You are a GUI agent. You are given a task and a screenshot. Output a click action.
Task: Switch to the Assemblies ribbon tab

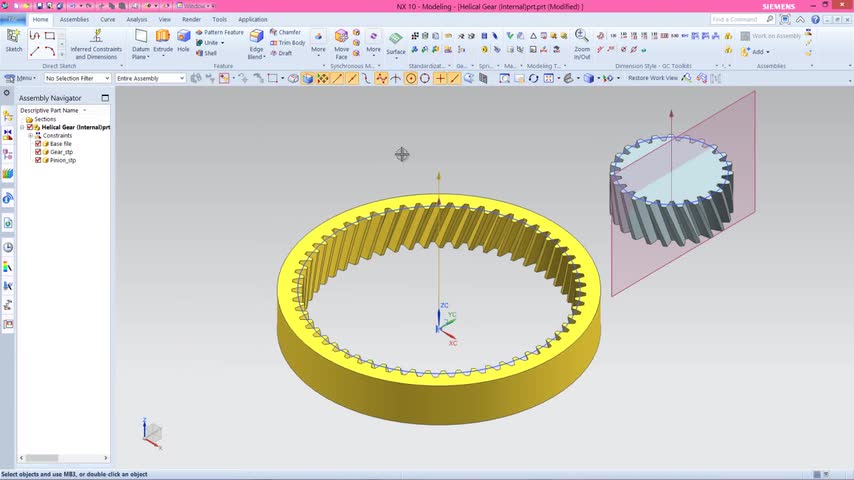click(x=74, y=19)
